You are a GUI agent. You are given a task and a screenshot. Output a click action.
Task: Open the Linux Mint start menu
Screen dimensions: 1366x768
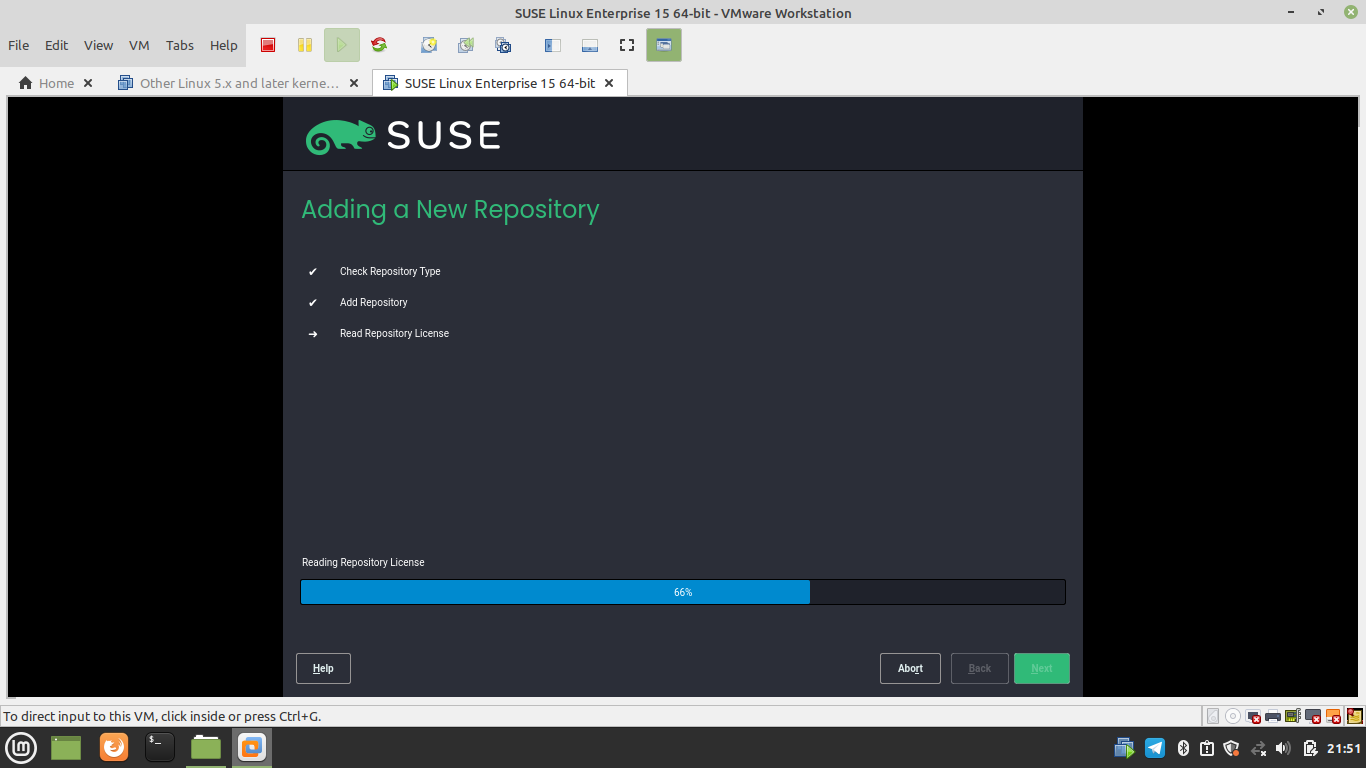pyautogui.click(x=21, y=747)
